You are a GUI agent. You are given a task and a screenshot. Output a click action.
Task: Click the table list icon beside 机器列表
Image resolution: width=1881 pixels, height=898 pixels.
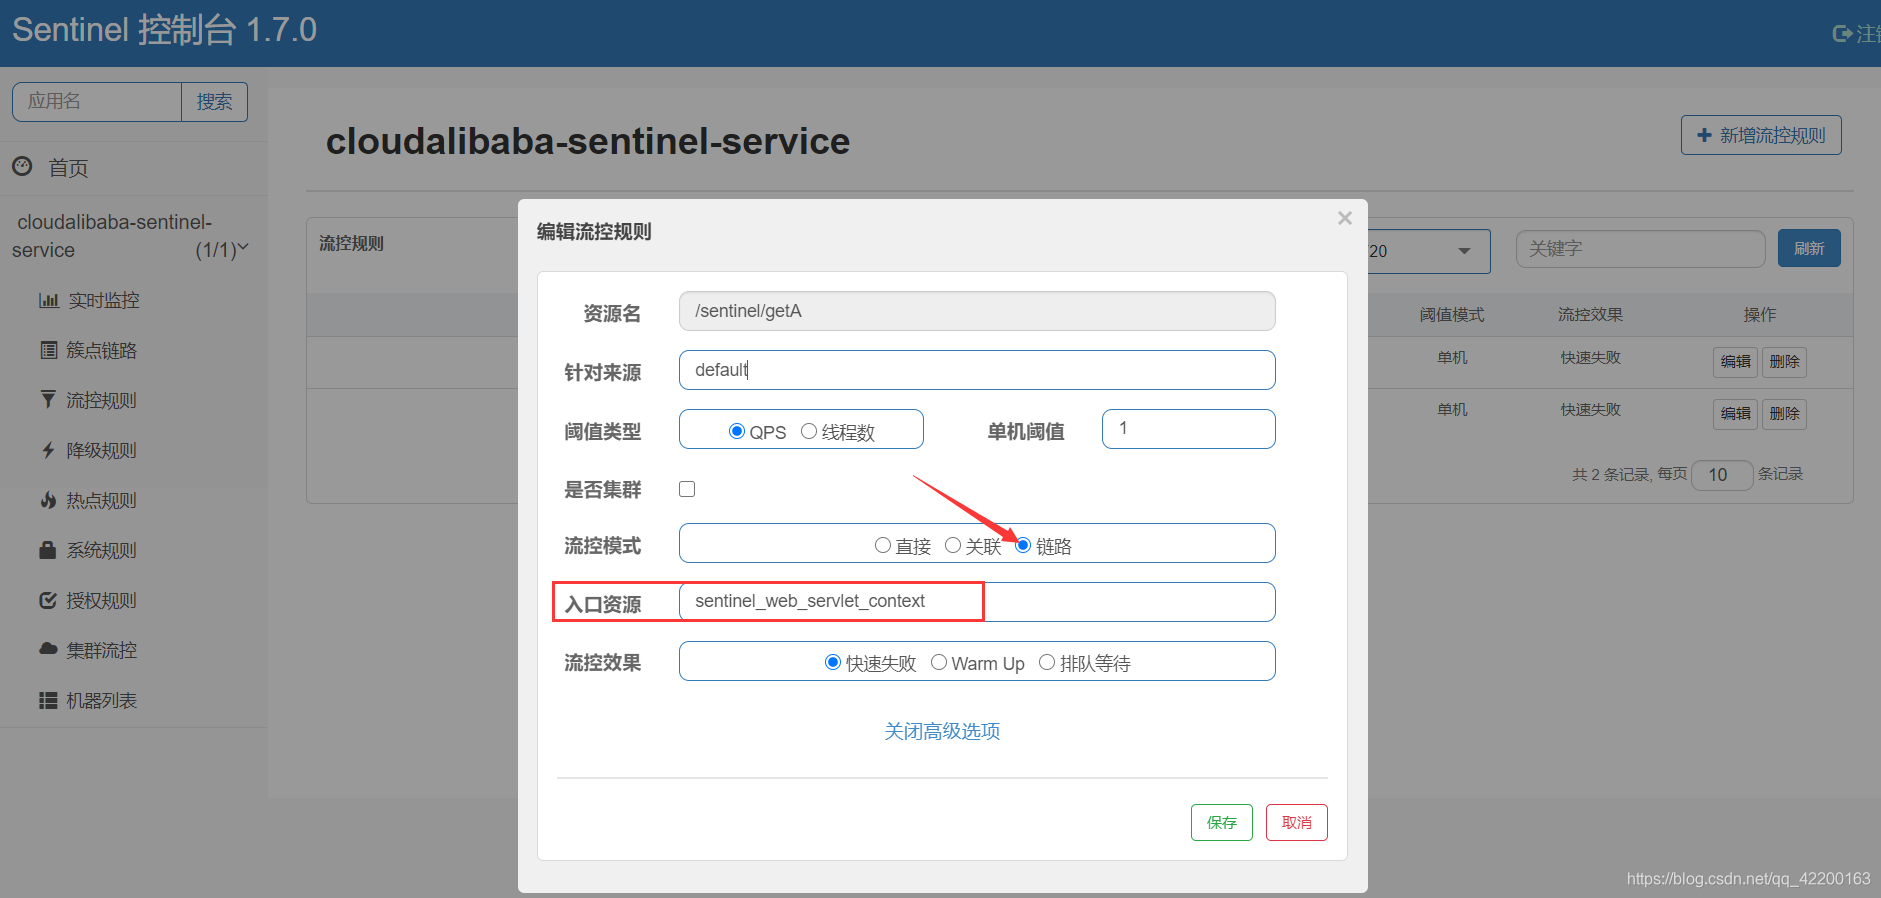pos(48,700)
